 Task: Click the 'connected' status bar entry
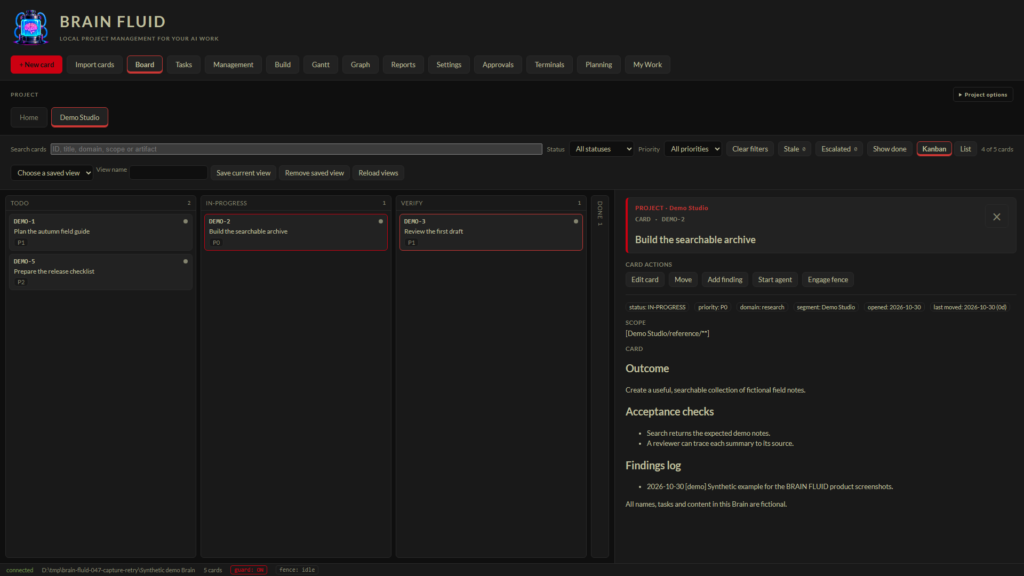click(20, 570)
